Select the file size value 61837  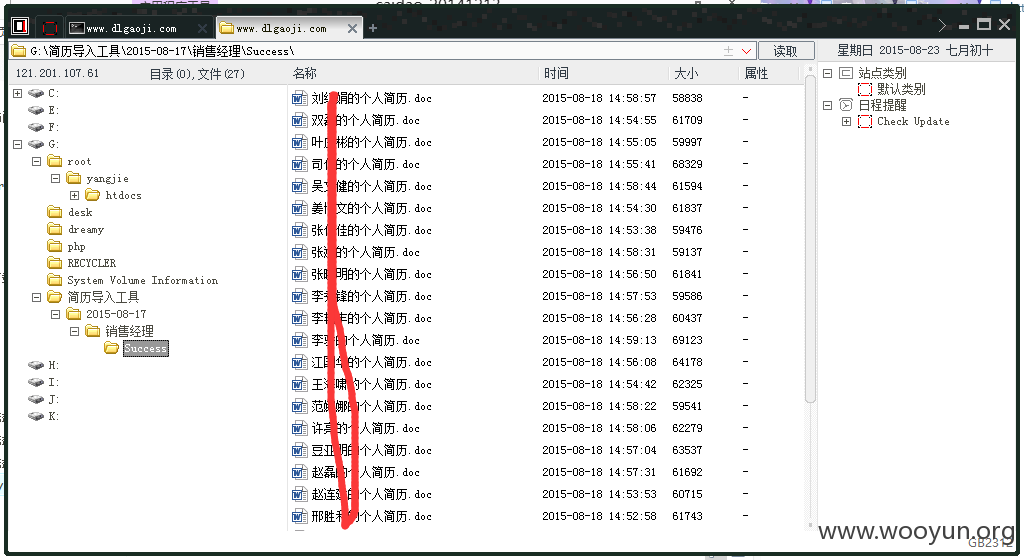click(687, 208)
